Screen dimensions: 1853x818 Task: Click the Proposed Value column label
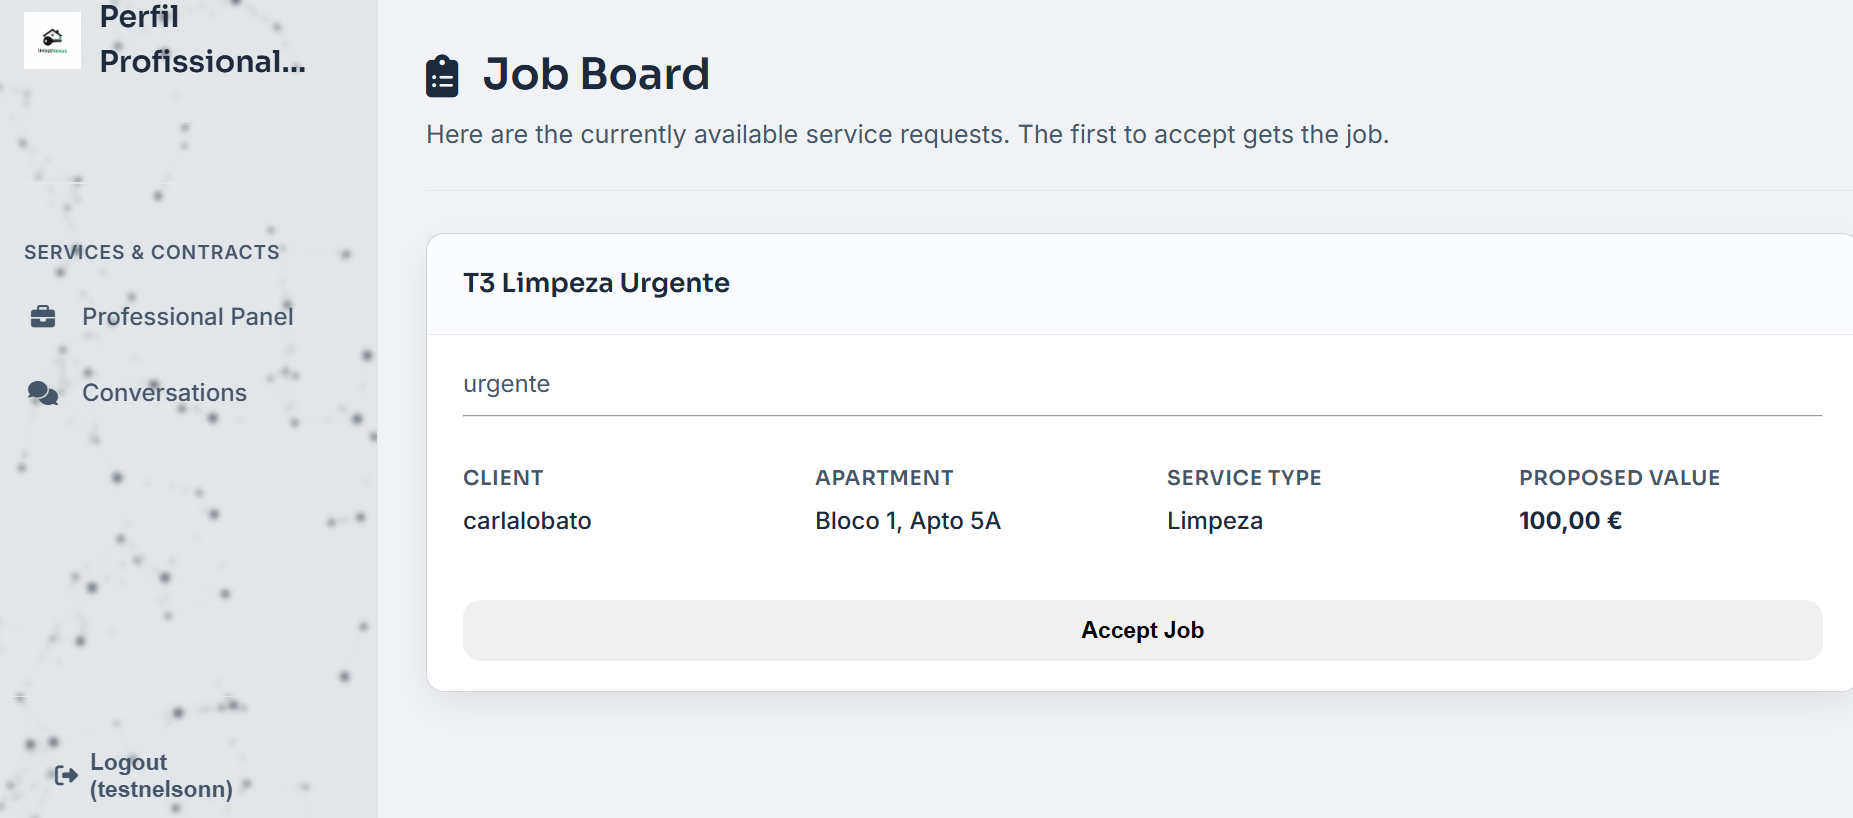[x=1619, y=478]
